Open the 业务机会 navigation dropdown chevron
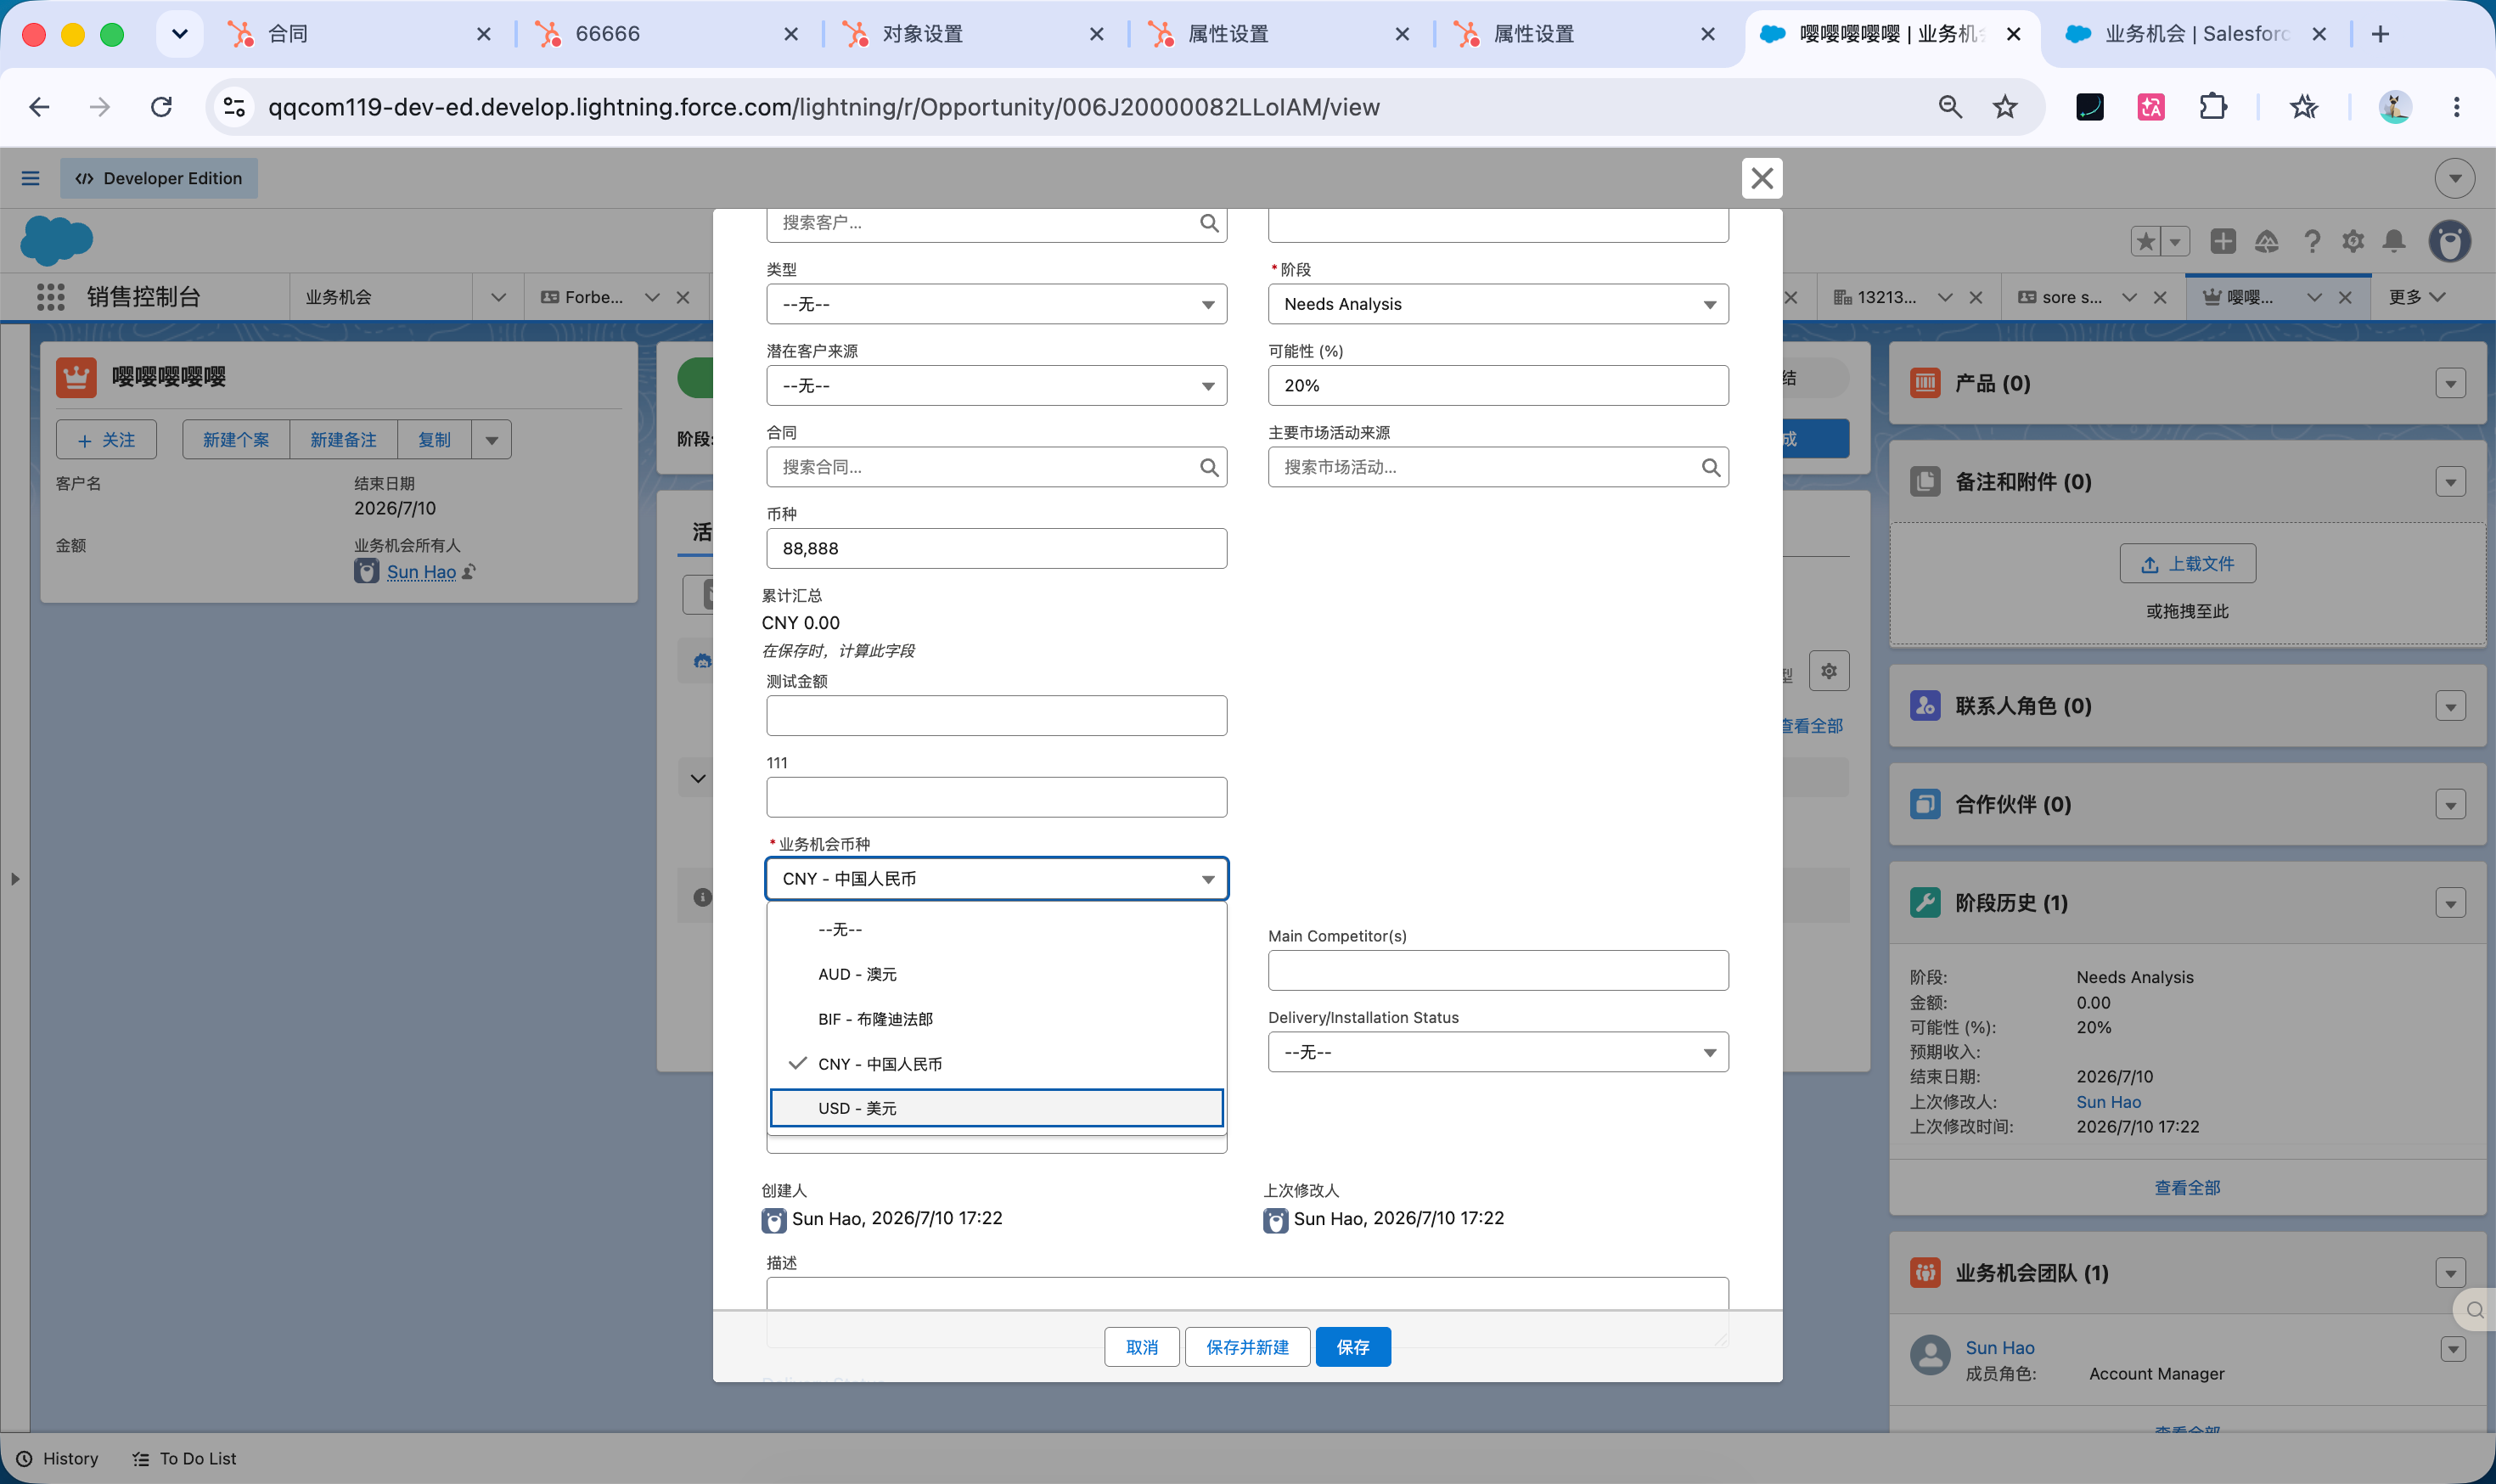 point(498,297)
